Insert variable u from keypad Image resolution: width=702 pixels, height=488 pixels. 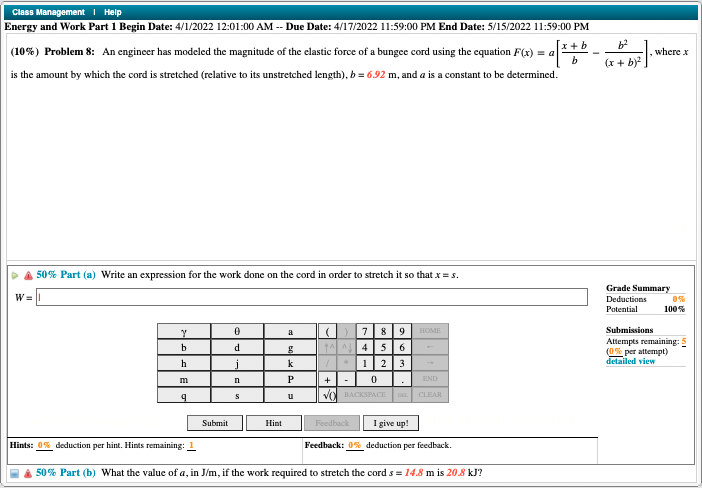pos(290,395)
